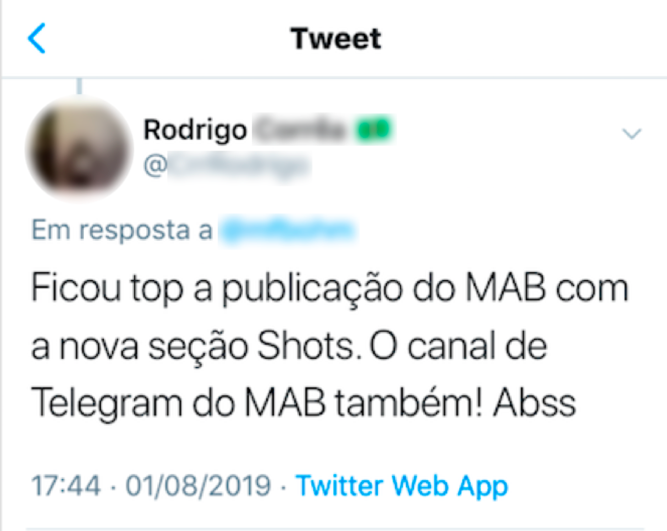
Task: Open the blurred mention after Em resposta a
Action: 288,231
